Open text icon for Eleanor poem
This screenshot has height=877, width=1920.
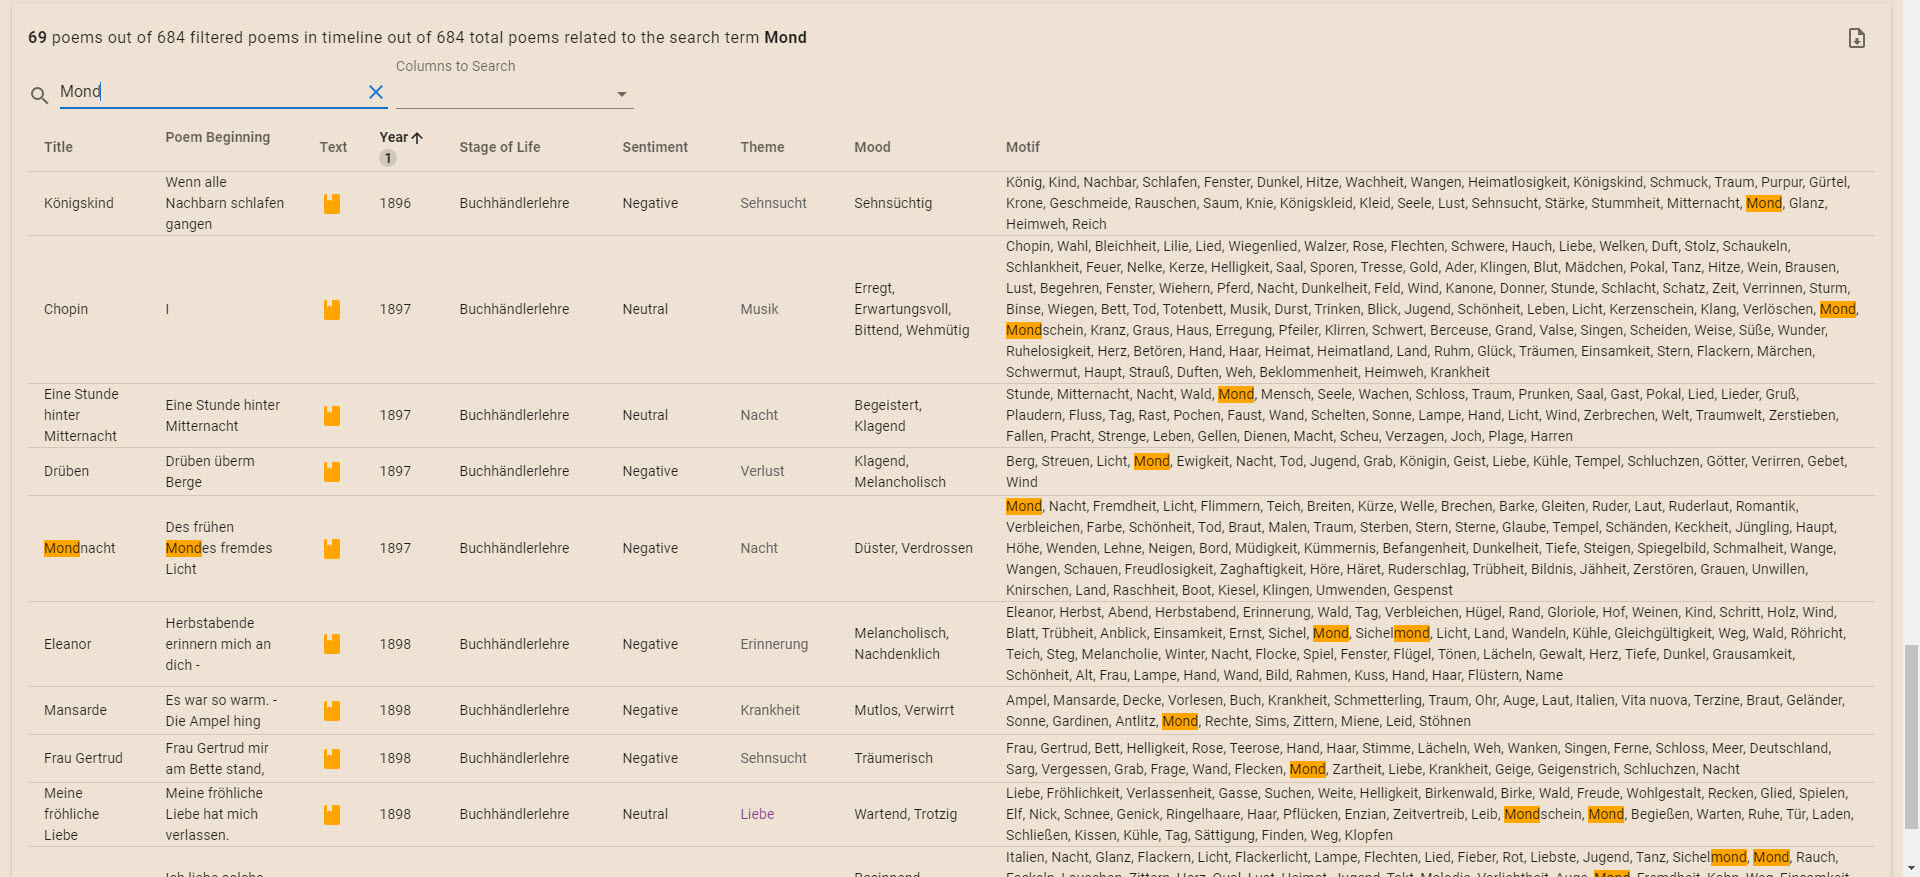(332, 644)
